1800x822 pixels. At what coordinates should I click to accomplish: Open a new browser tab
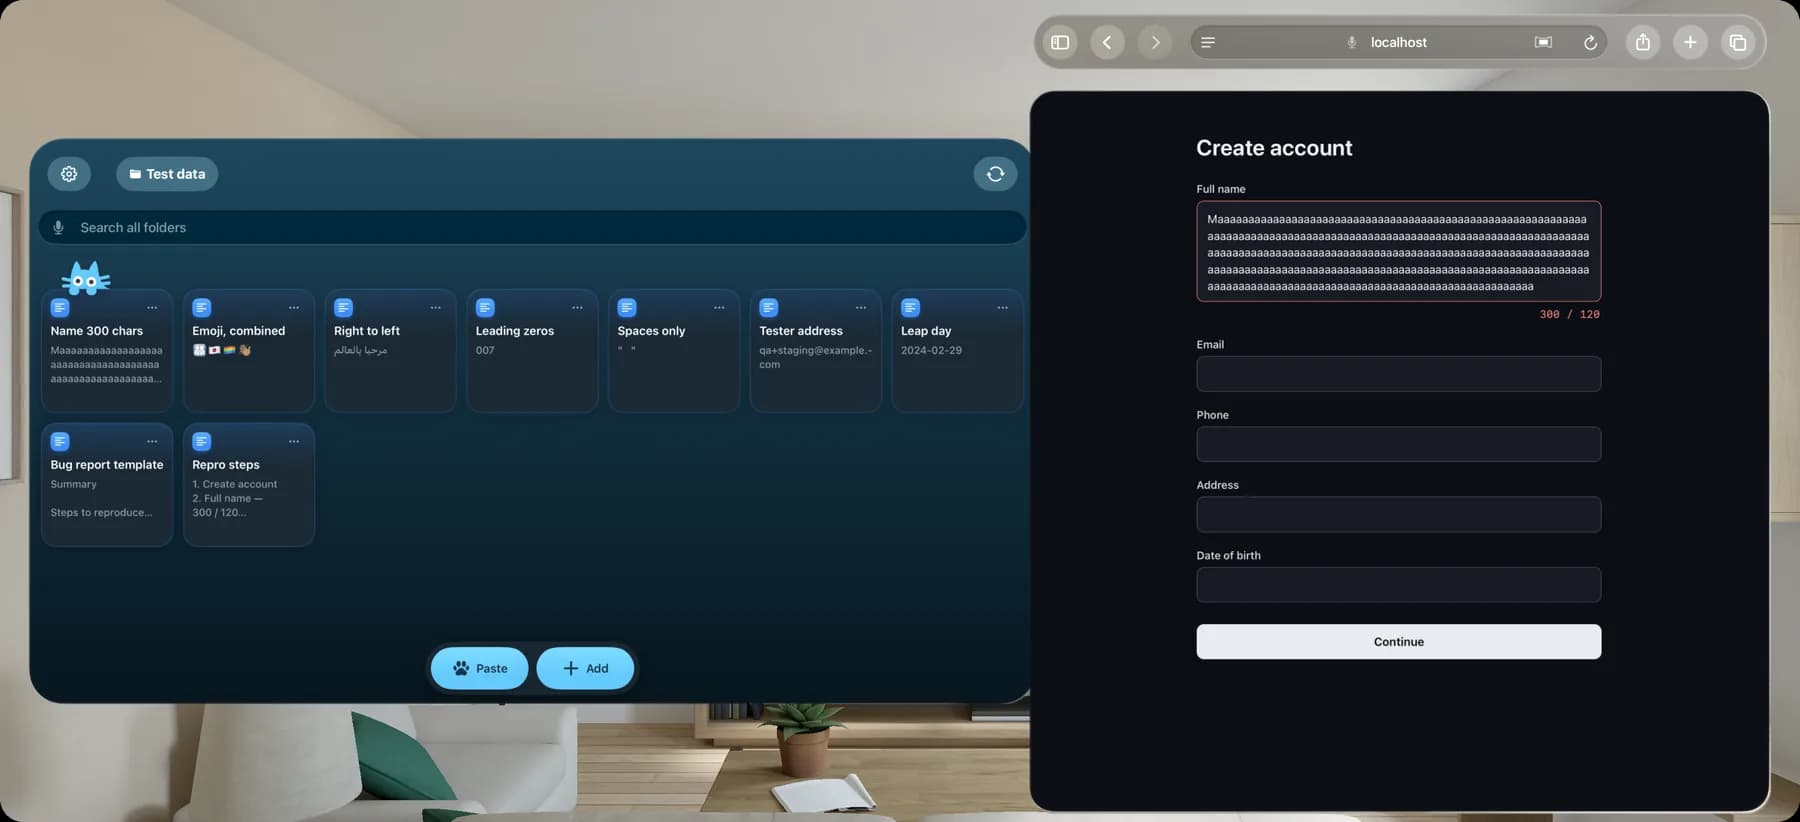tap(1690, 42)
